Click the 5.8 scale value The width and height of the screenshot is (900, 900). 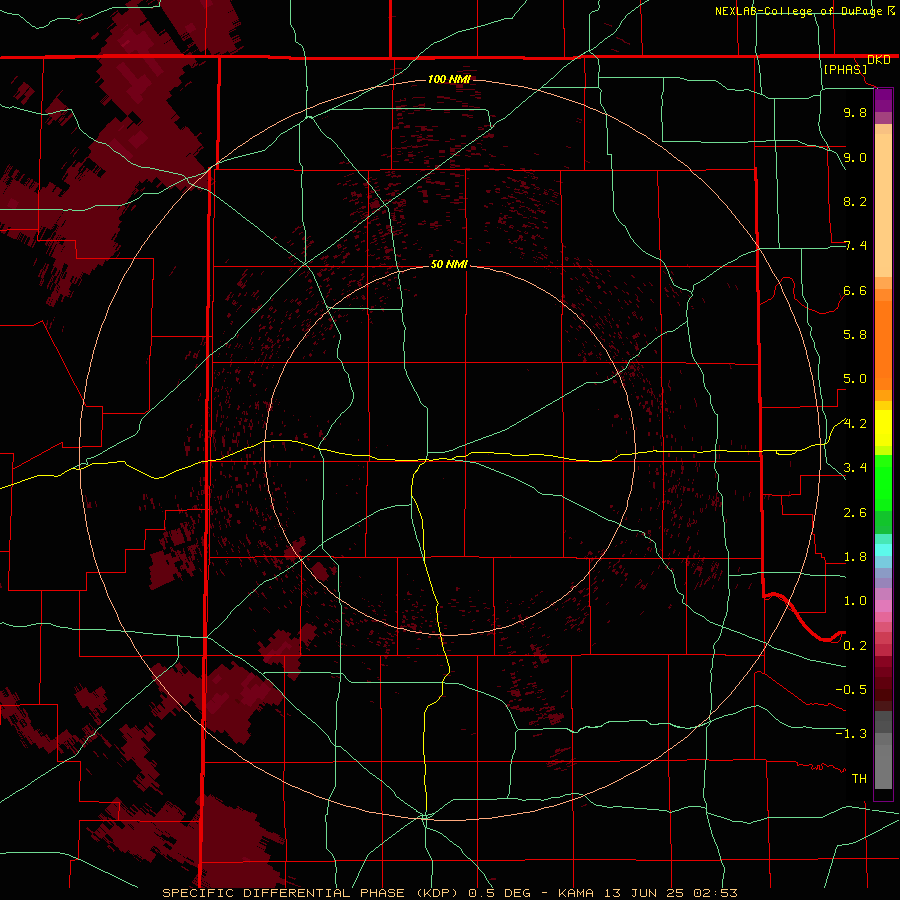tap(855, 334)
